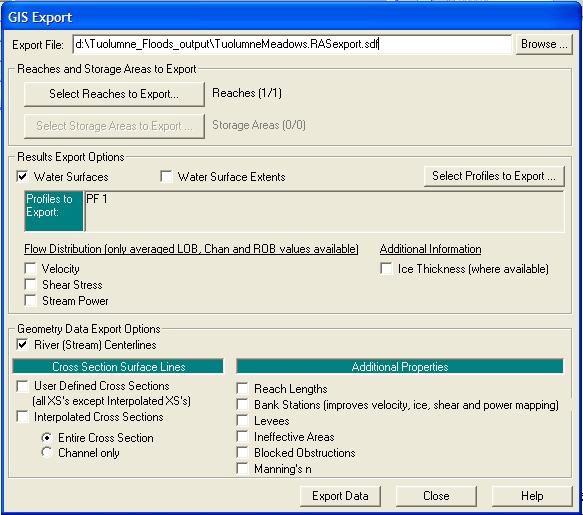The width and height of the screenshot is (583, 515).
Task: Open Select Reaches to Export dialog
Action: tap(114, 94)
